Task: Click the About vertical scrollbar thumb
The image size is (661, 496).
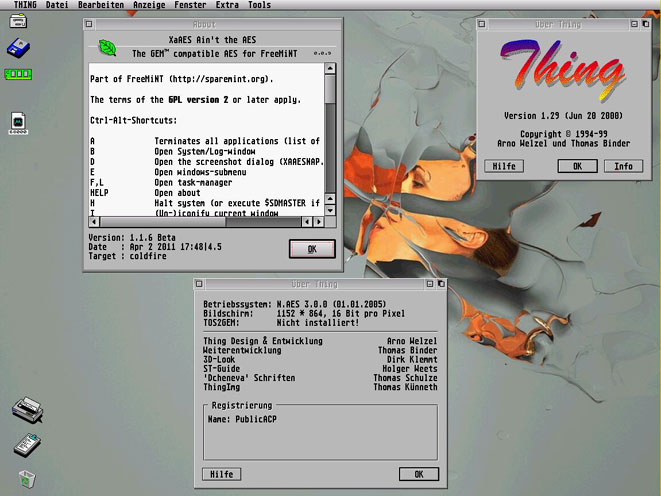Action: (330, 89)
